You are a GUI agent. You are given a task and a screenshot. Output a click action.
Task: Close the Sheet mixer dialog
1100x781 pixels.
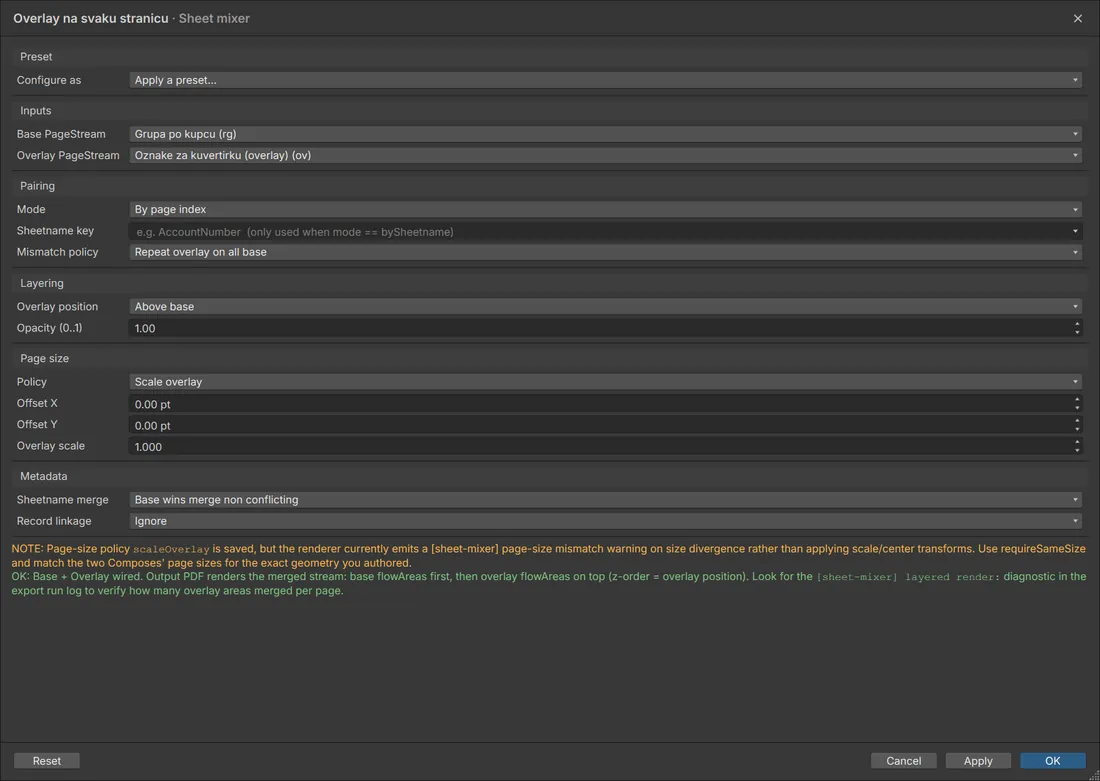(x=1078, y=18)
